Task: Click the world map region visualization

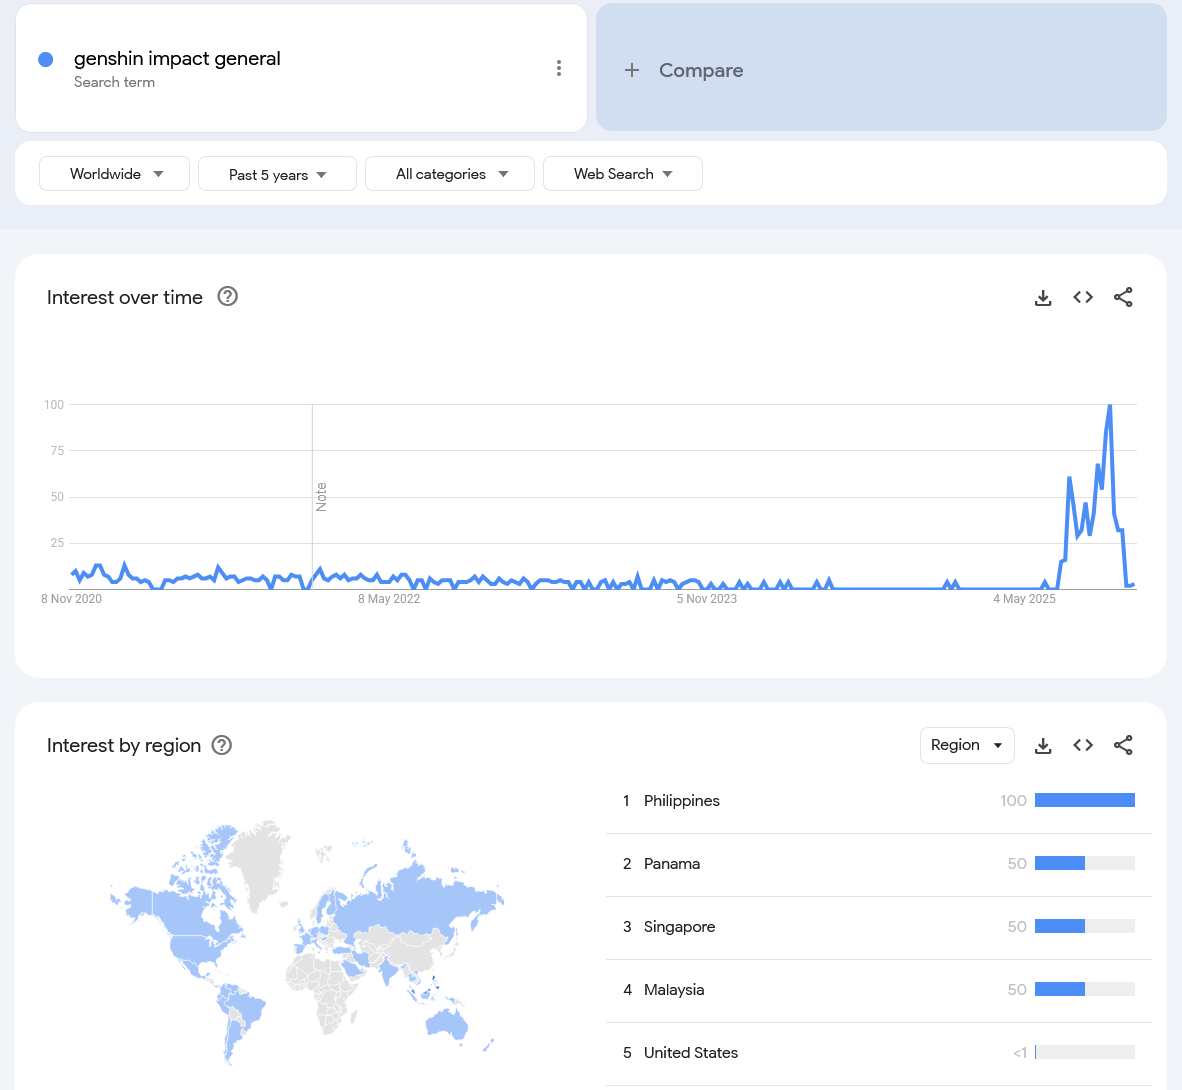Action: pos(307,942)
